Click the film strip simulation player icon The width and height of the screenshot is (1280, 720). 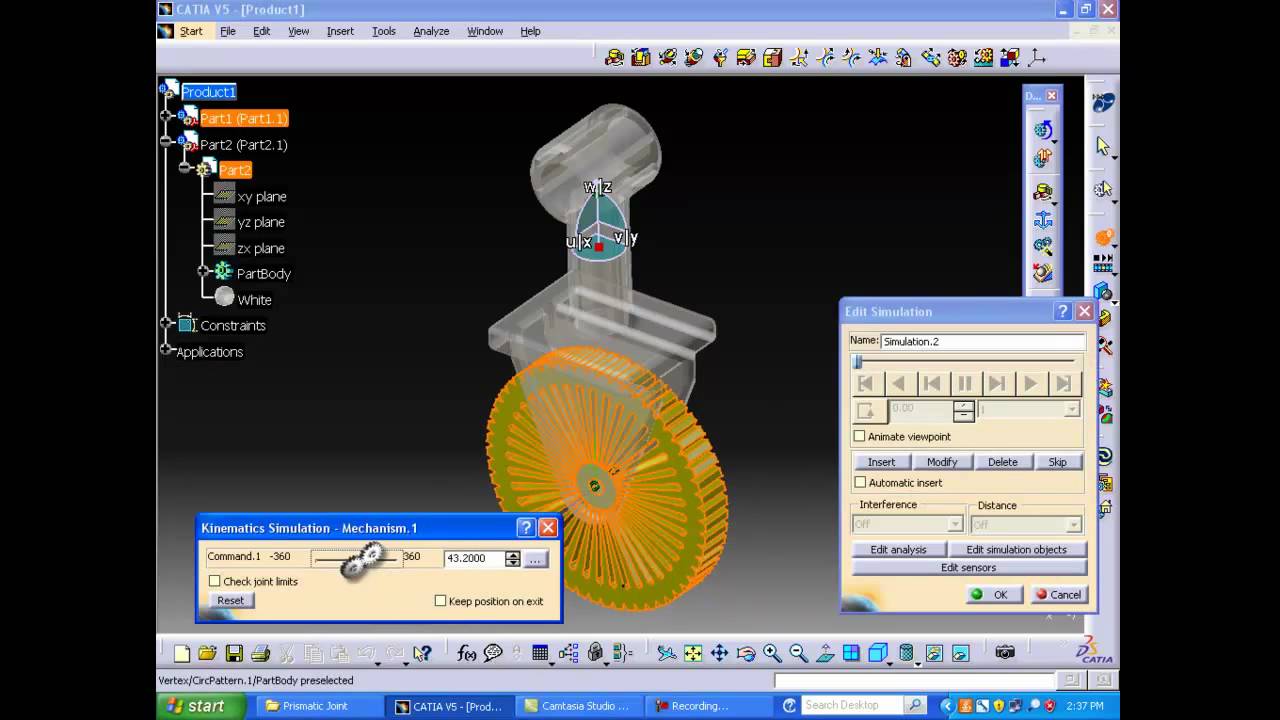pyautogui.click(x=1103, y=264)
